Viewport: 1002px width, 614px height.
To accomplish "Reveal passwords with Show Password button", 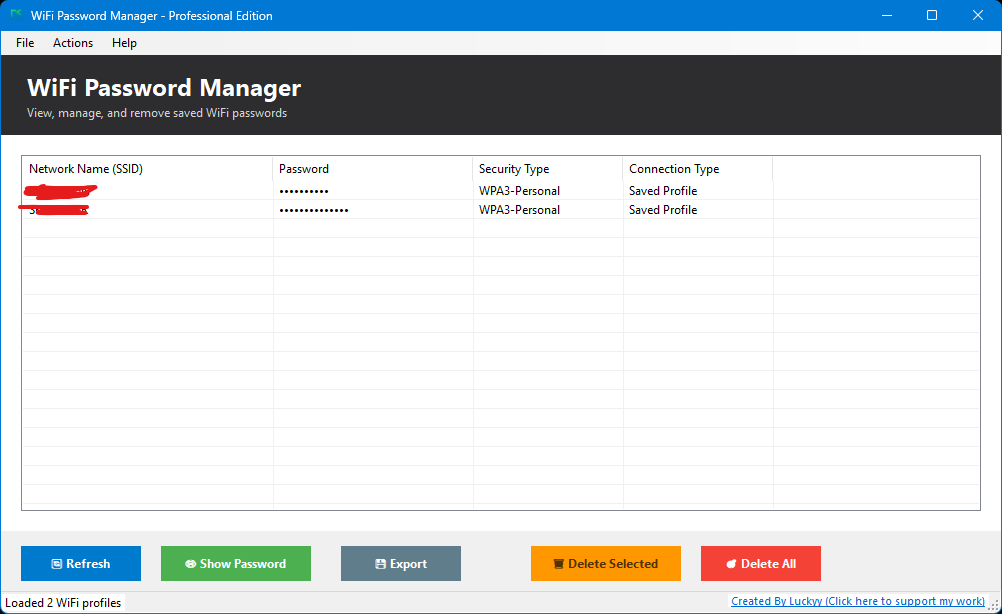I will (x=236, y=564).
